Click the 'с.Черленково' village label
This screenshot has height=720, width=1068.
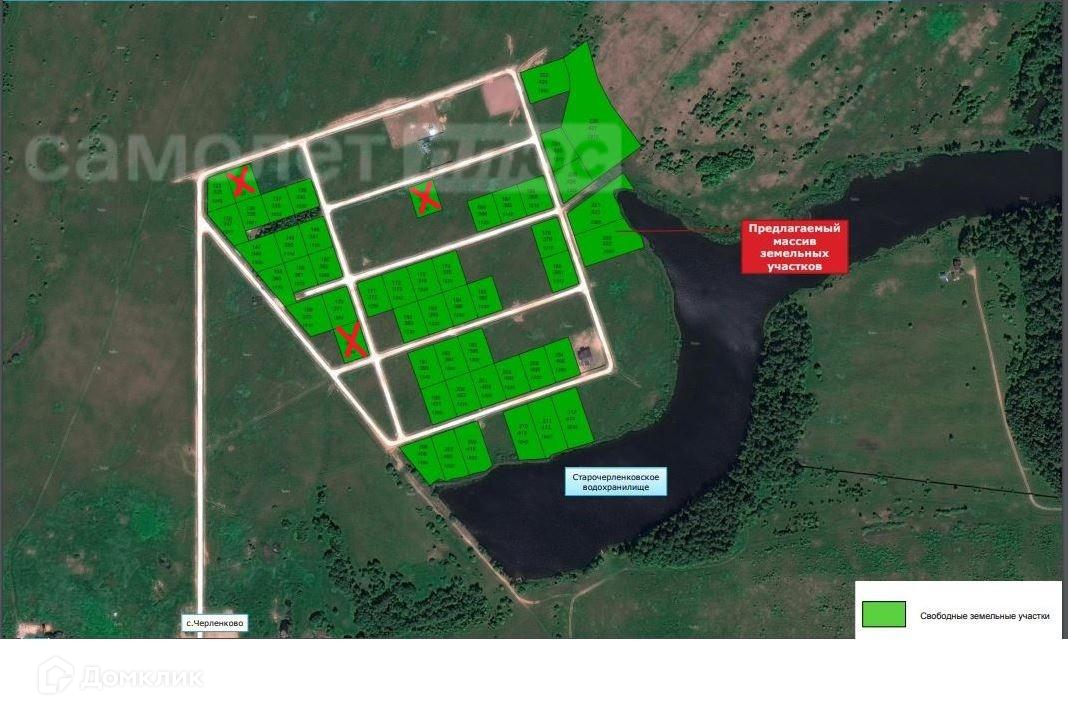tap(214, 623)
